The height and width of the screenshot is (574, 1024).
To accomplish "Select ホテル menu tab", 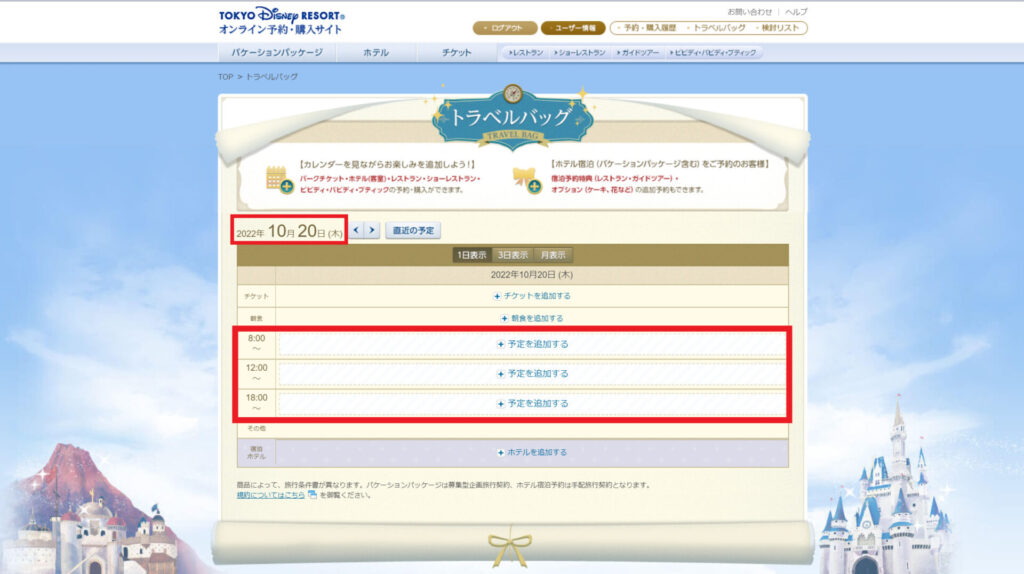I will pyautogui.click(x=376, y=52).
